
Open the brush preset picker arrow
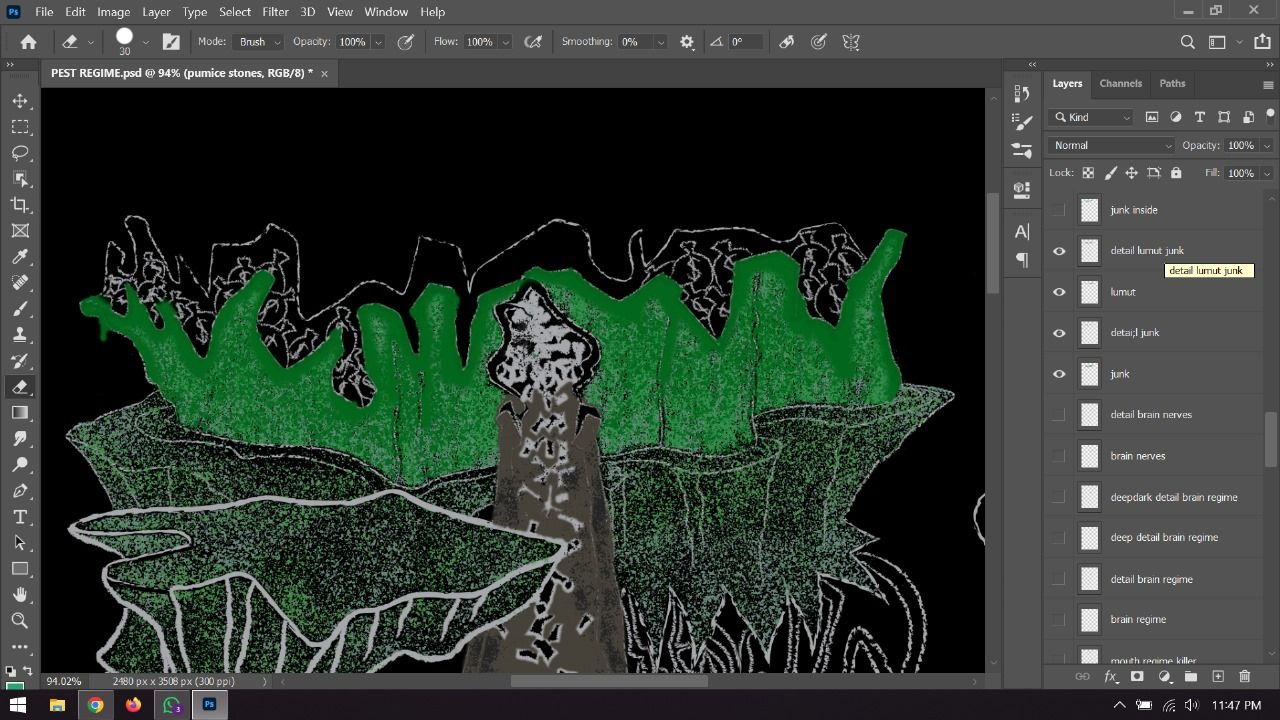tap(145, 42)
